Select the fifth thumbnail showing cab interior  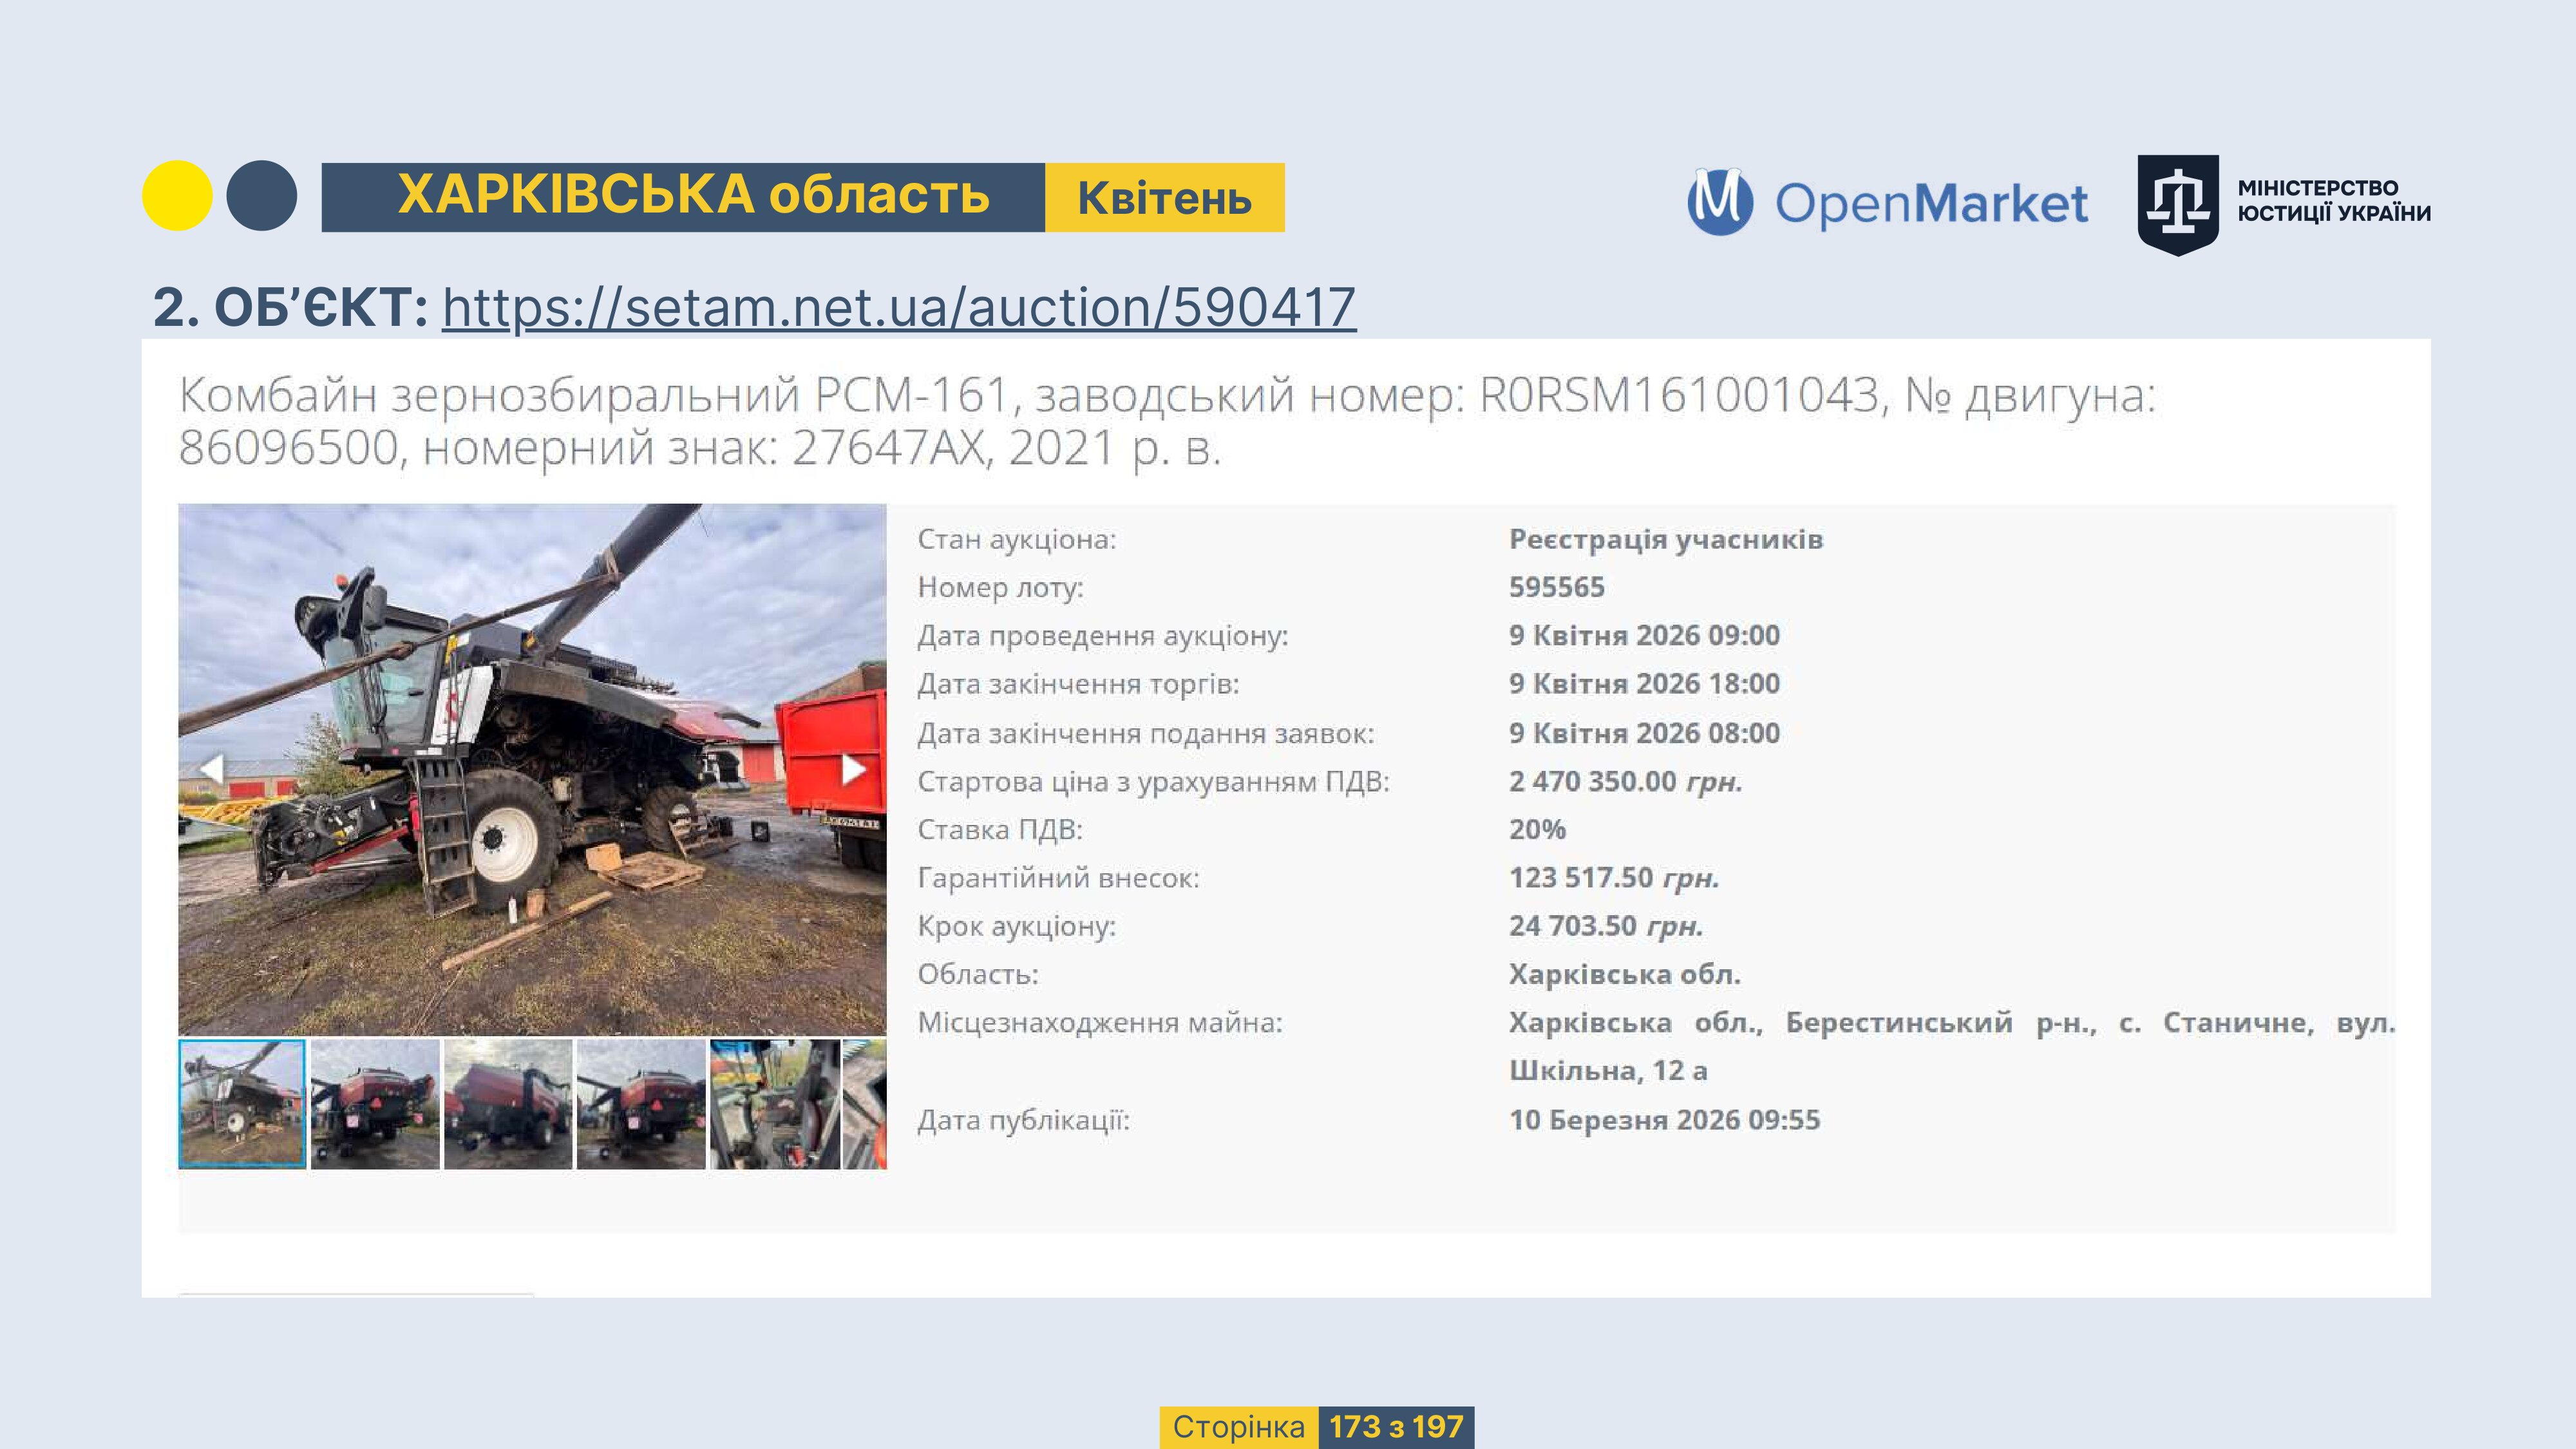774,1103
